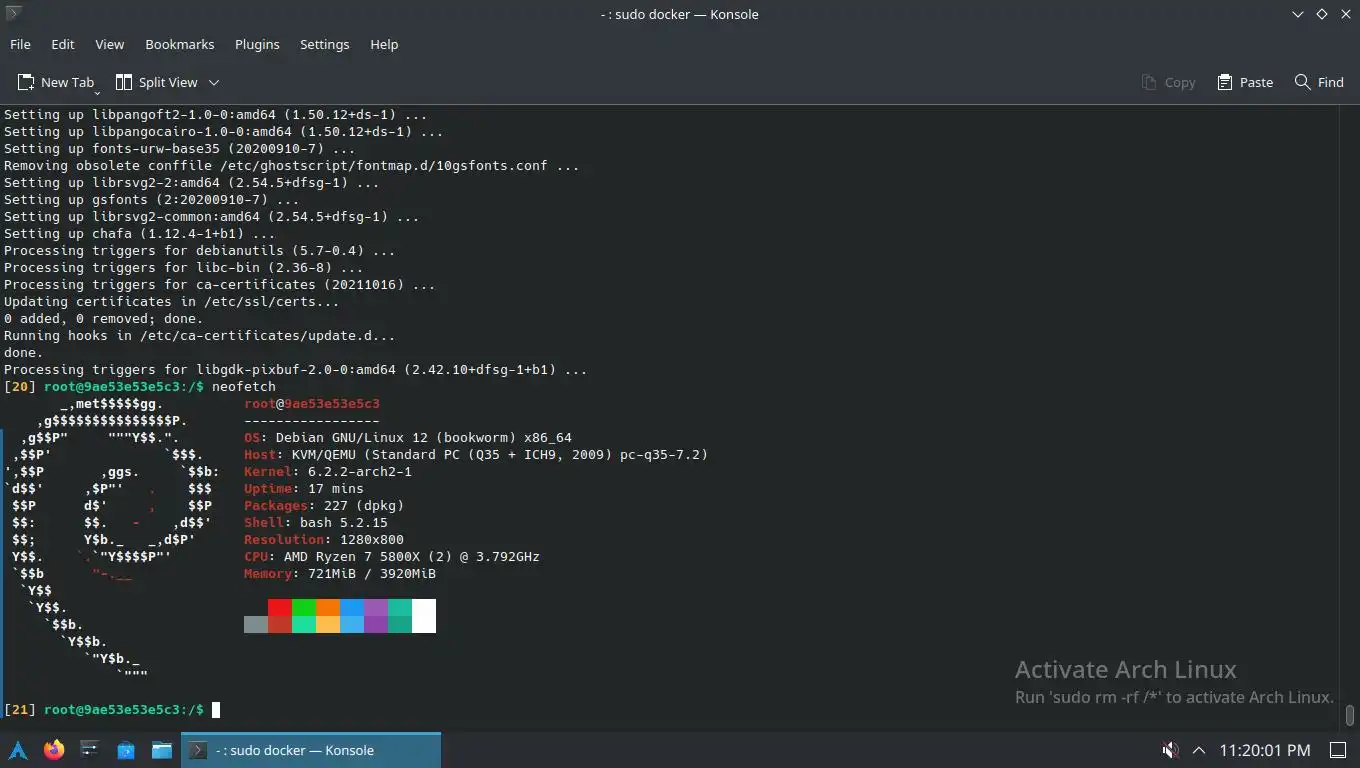The height and width of the screenshot is (768, 1360).
Task: Click the muted volume tray icon
Action: point(1169,750)
